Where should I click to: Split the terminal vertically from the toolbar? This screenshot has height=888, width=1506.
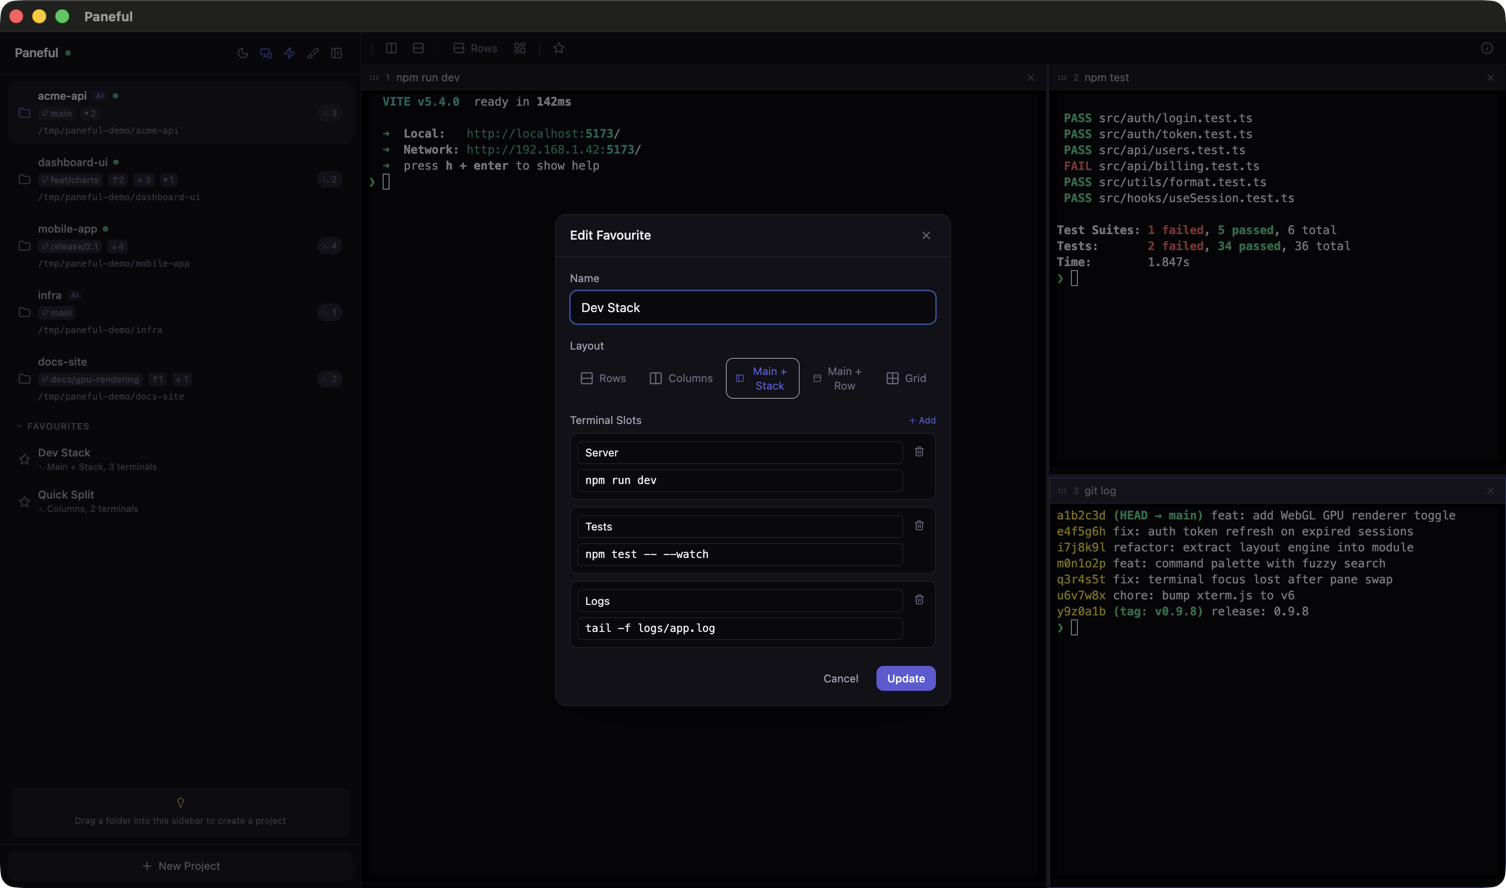[x=391, y=47]
